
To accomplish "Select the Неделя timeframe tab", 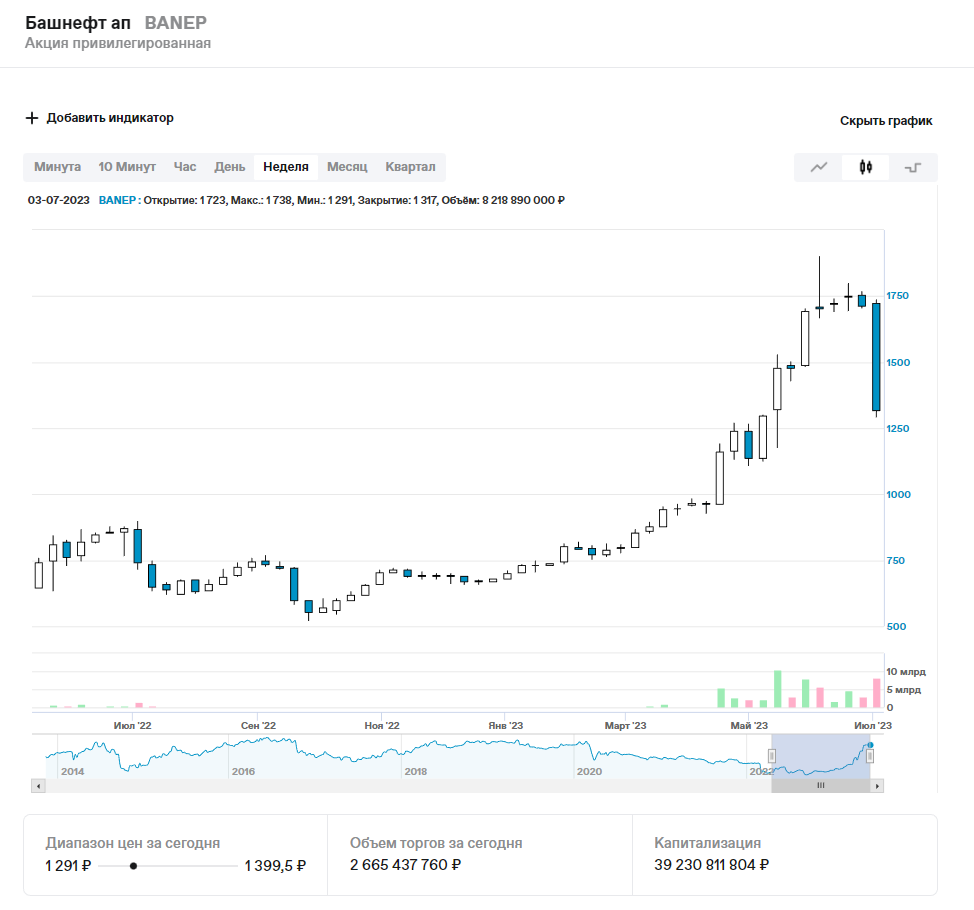I will pyautogui.click(x=286, y=167).
